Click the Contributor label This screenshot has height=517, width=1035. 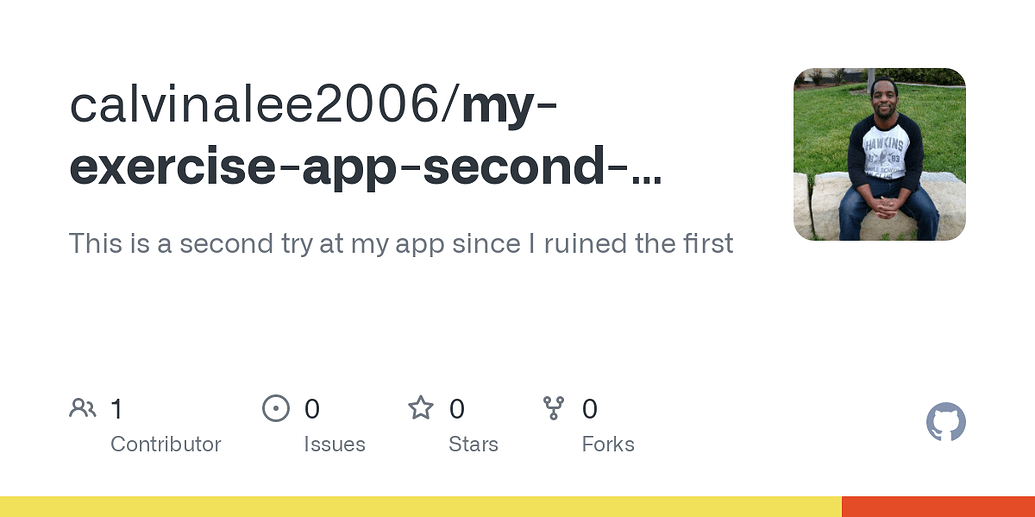(166, 444)
